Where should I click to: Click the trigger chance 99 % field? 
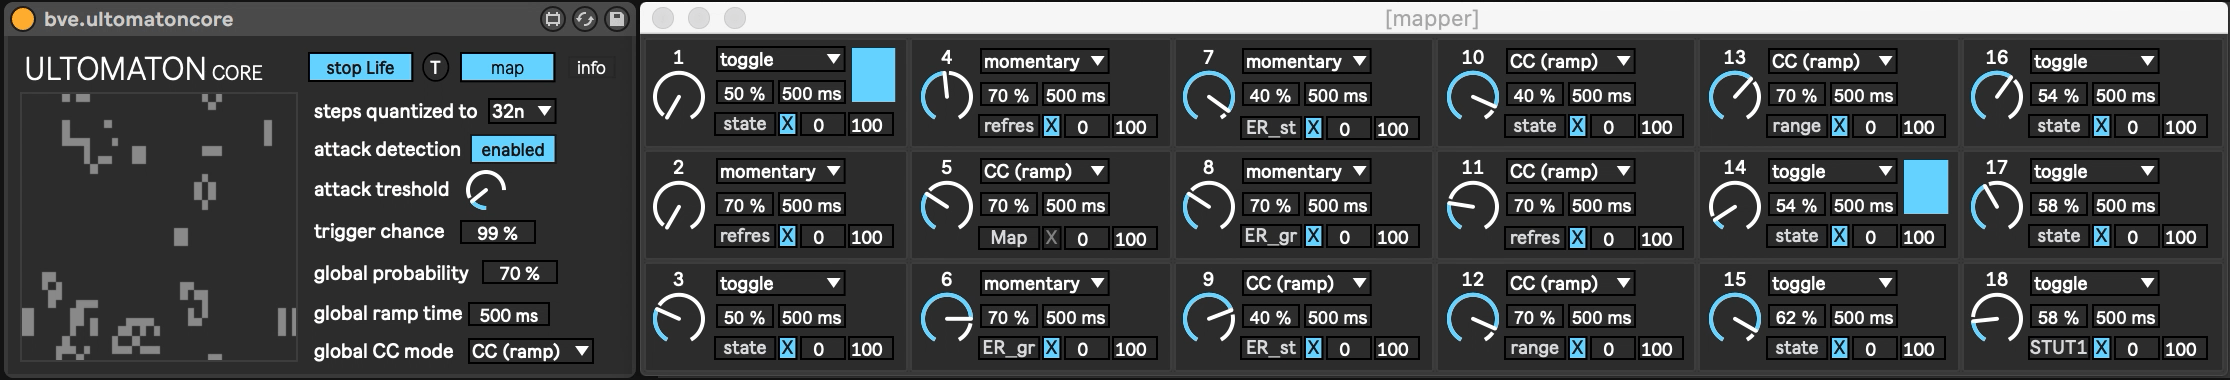coord(497,233)
